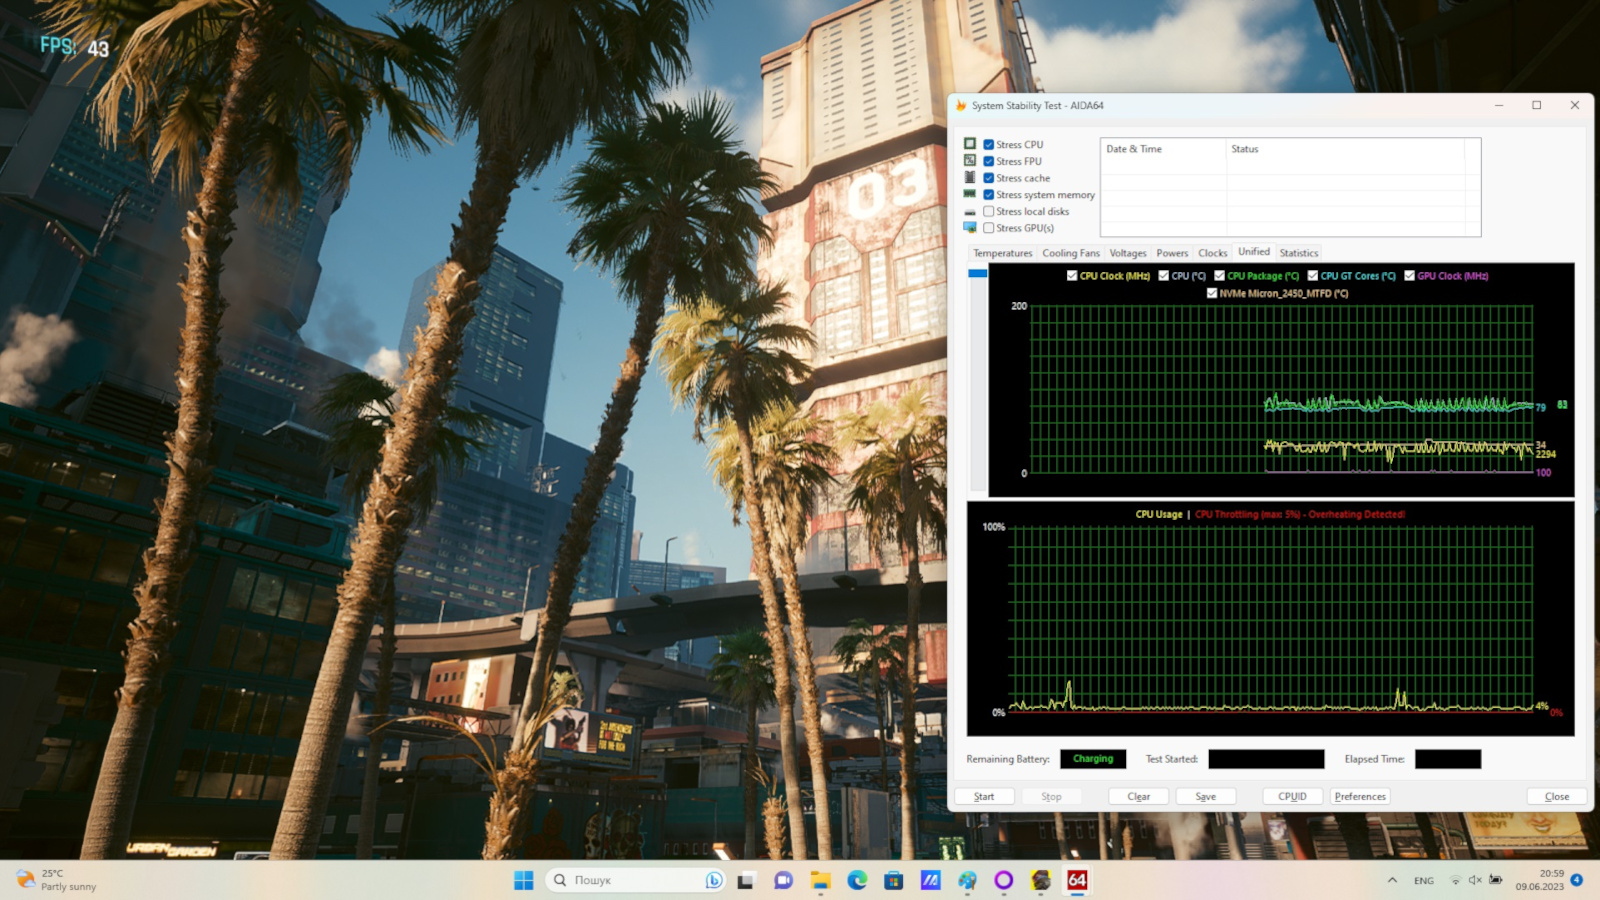Screen dimensions: 1600x900
Task: Open the Chat app on taskbar
Action: click(783, 880)
